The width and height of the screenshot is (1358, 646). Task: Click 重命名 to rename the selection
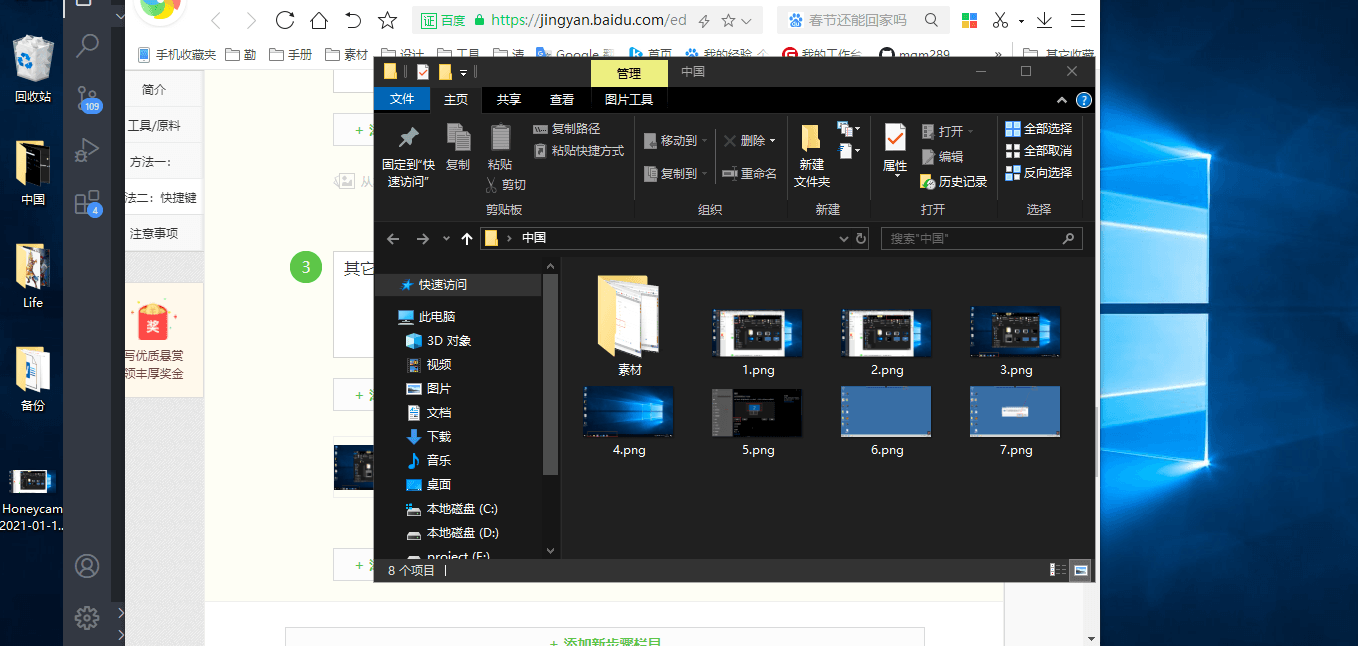[758, 172]
